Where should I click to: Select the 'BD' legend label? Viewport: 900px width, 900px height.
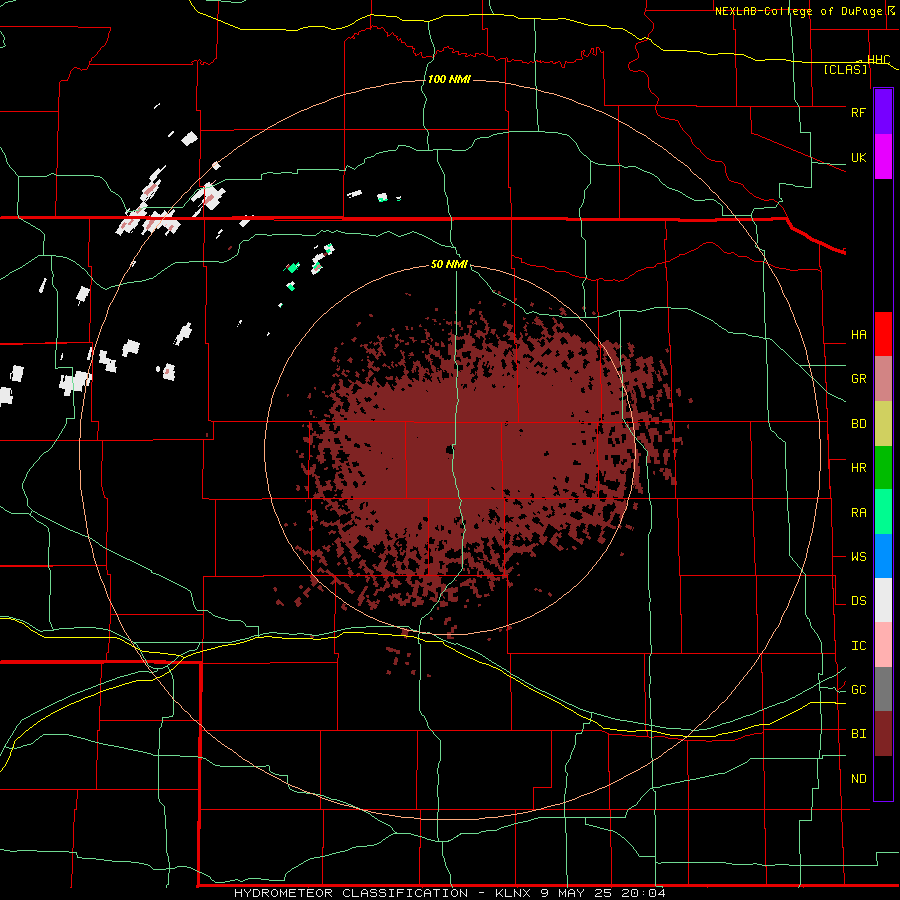coord(858,424)
